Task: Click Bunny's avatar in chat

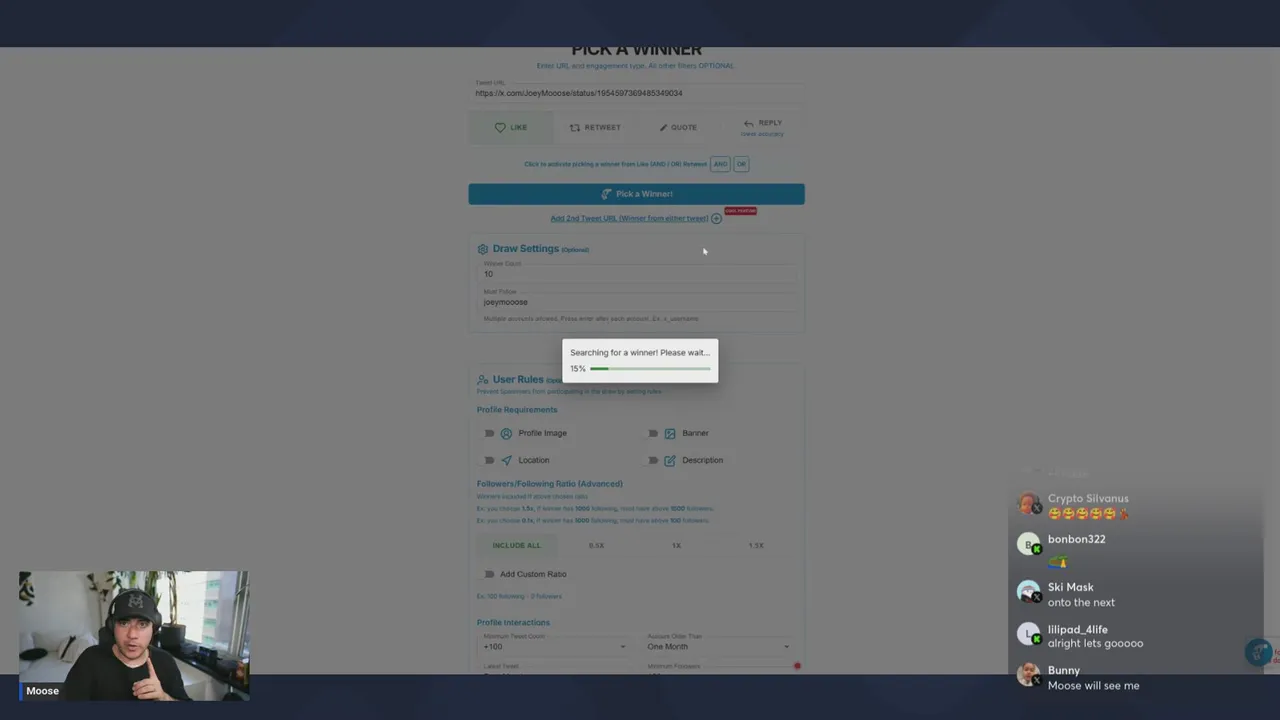Action: coord(1028,675)
